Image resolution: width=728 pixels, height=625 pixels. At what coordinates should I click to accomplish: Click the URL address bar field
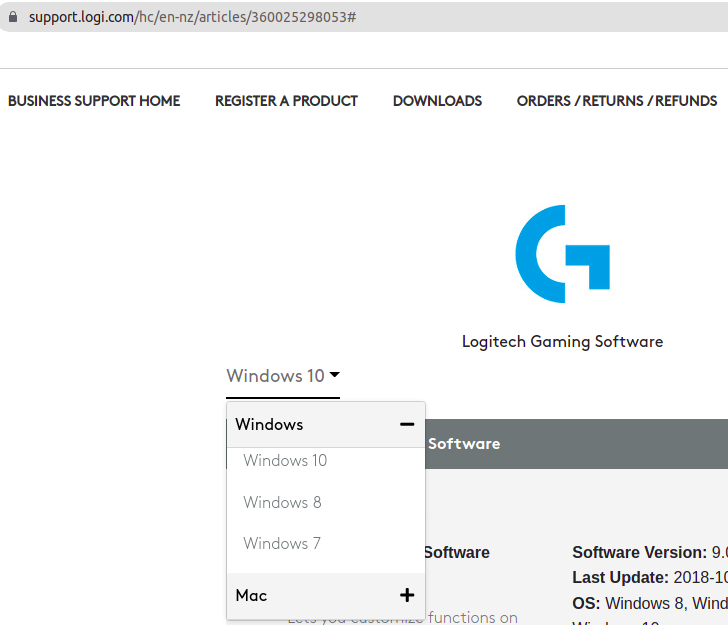tap(364, 17)
